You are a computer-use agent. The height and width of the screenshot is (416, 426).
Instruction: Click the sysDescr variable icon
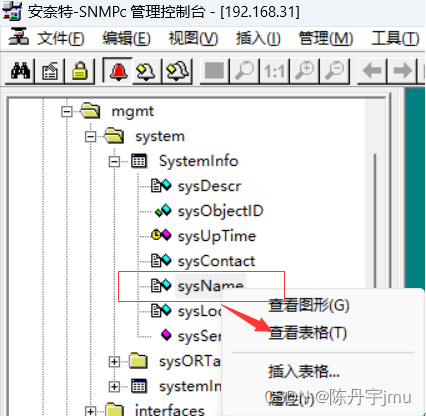tap(161, 186)
